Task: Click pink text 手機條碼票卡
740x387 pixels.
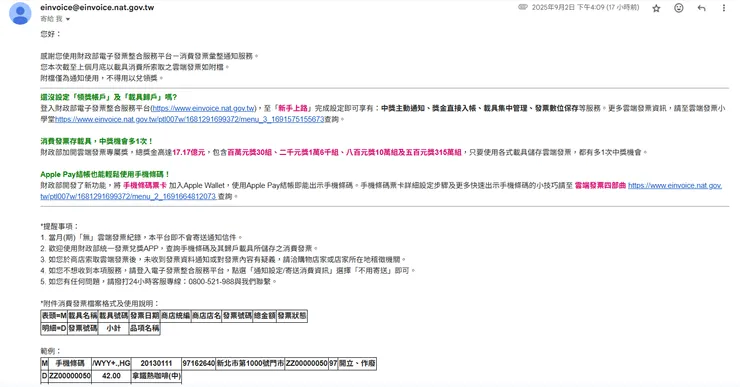Action: tap(145, 185)
